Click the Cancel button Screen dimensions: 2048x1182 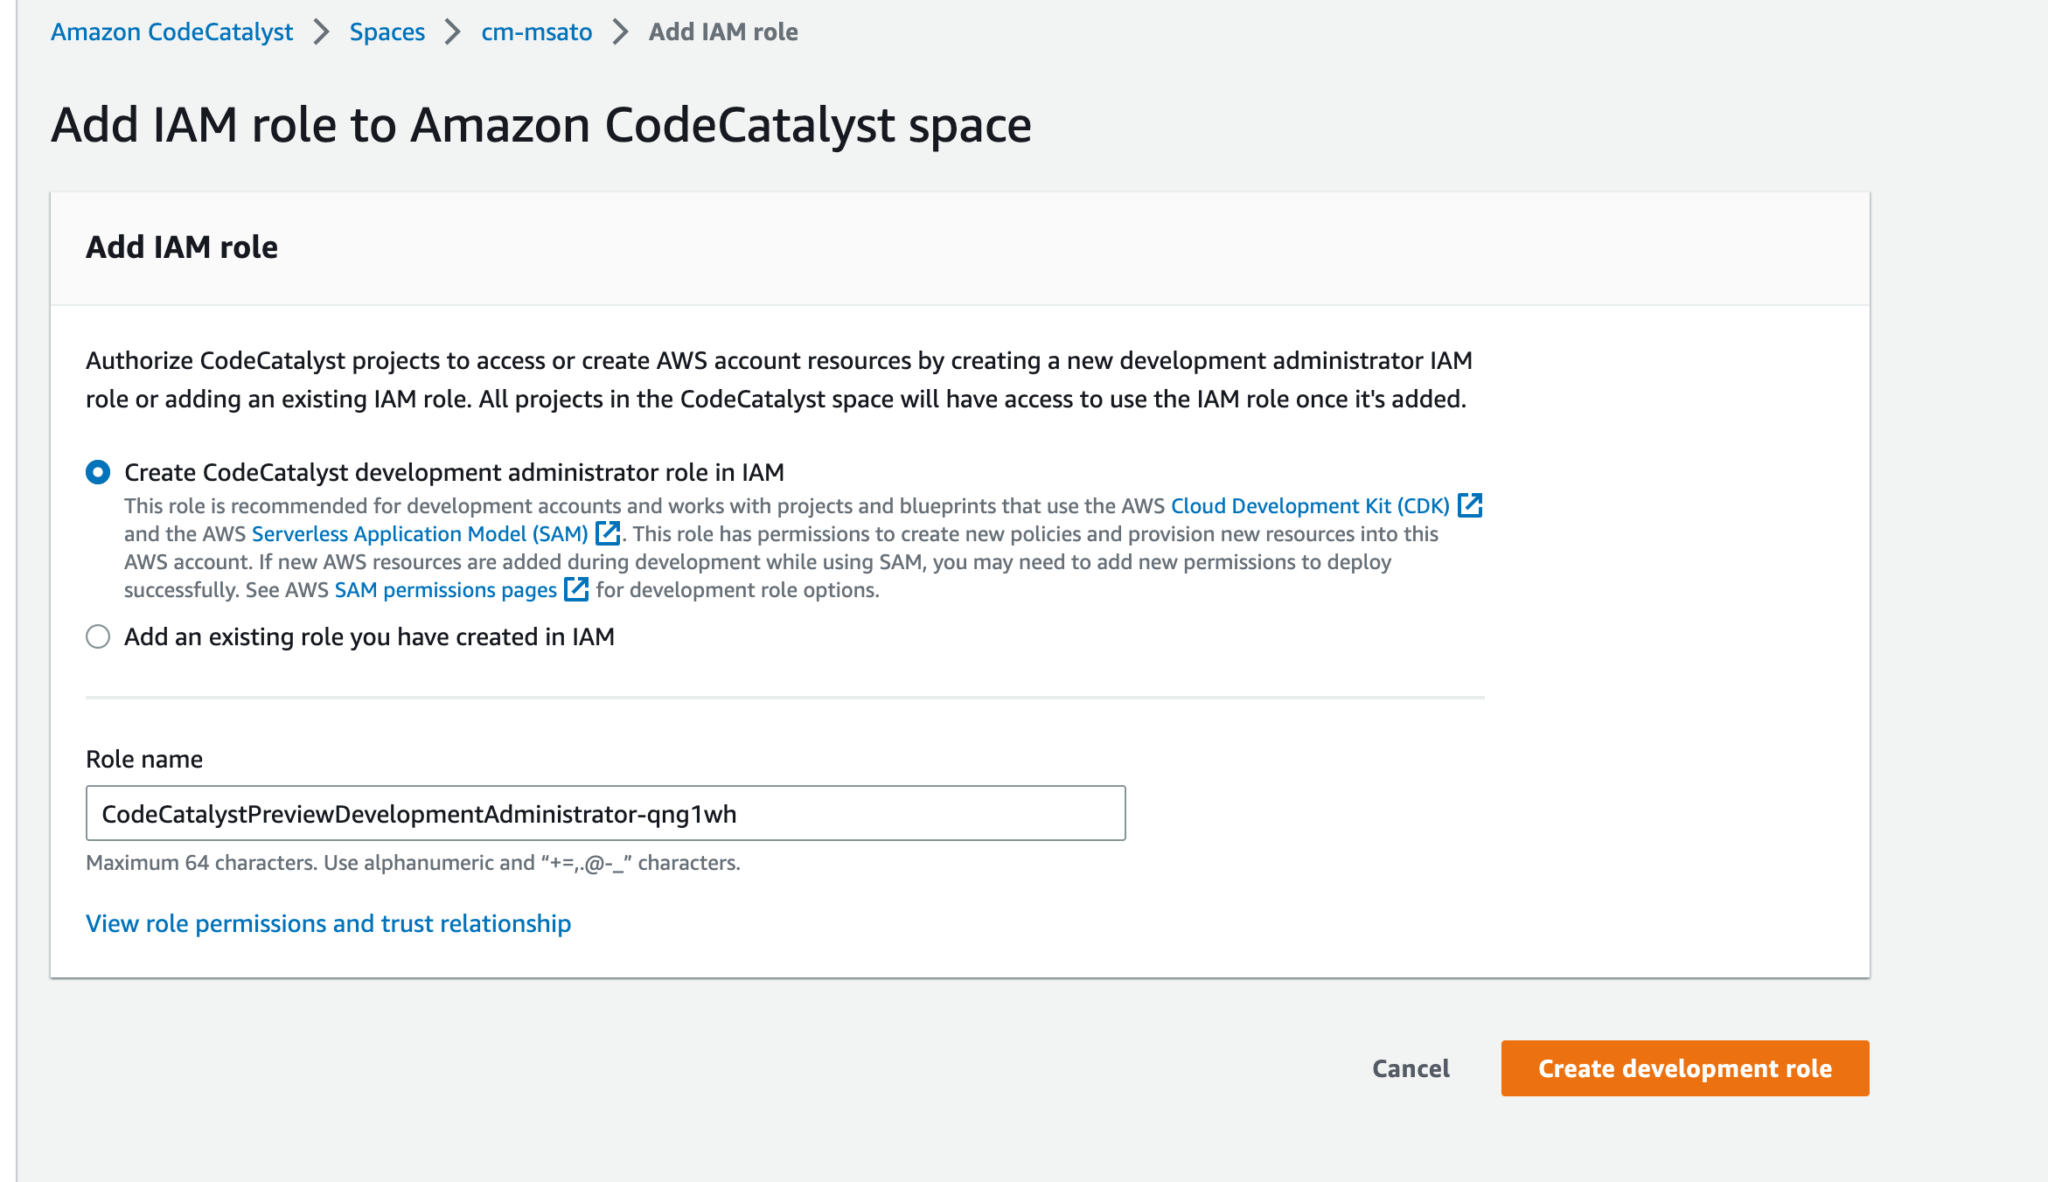click(1410, 1068)
